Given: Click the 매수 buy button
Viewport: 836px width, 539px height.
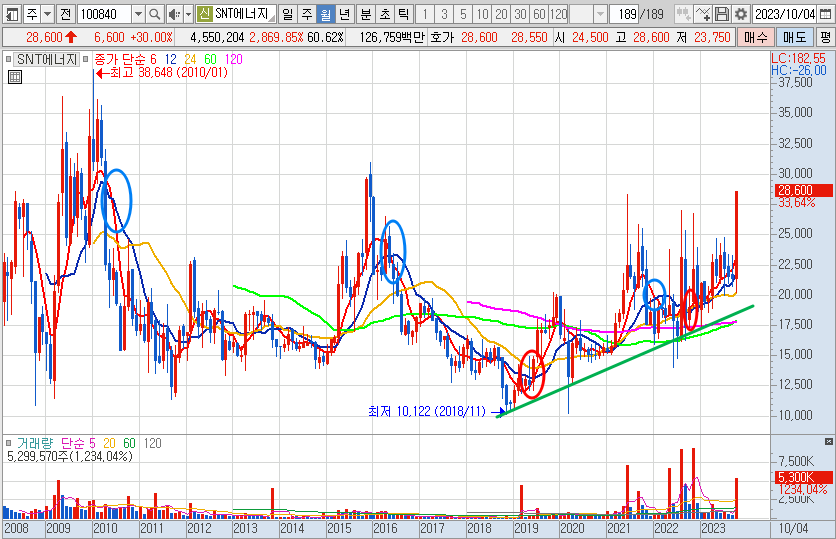Looking at the screenshot, I should 755,37.
